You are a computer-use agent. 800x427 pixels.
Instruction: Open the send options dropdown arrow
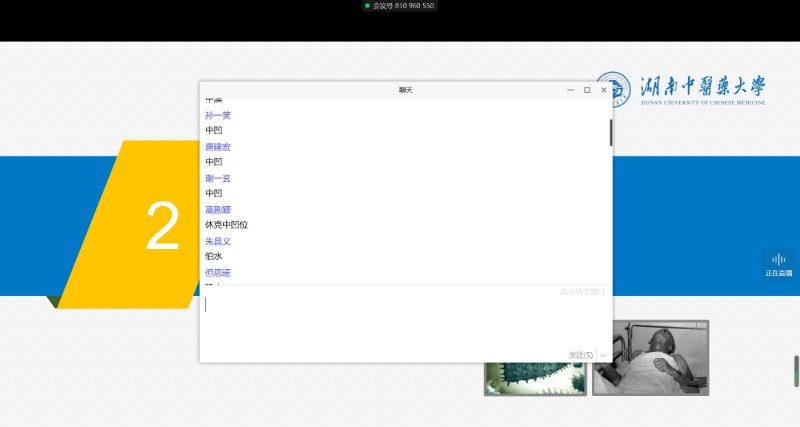(x=602, y=355)
